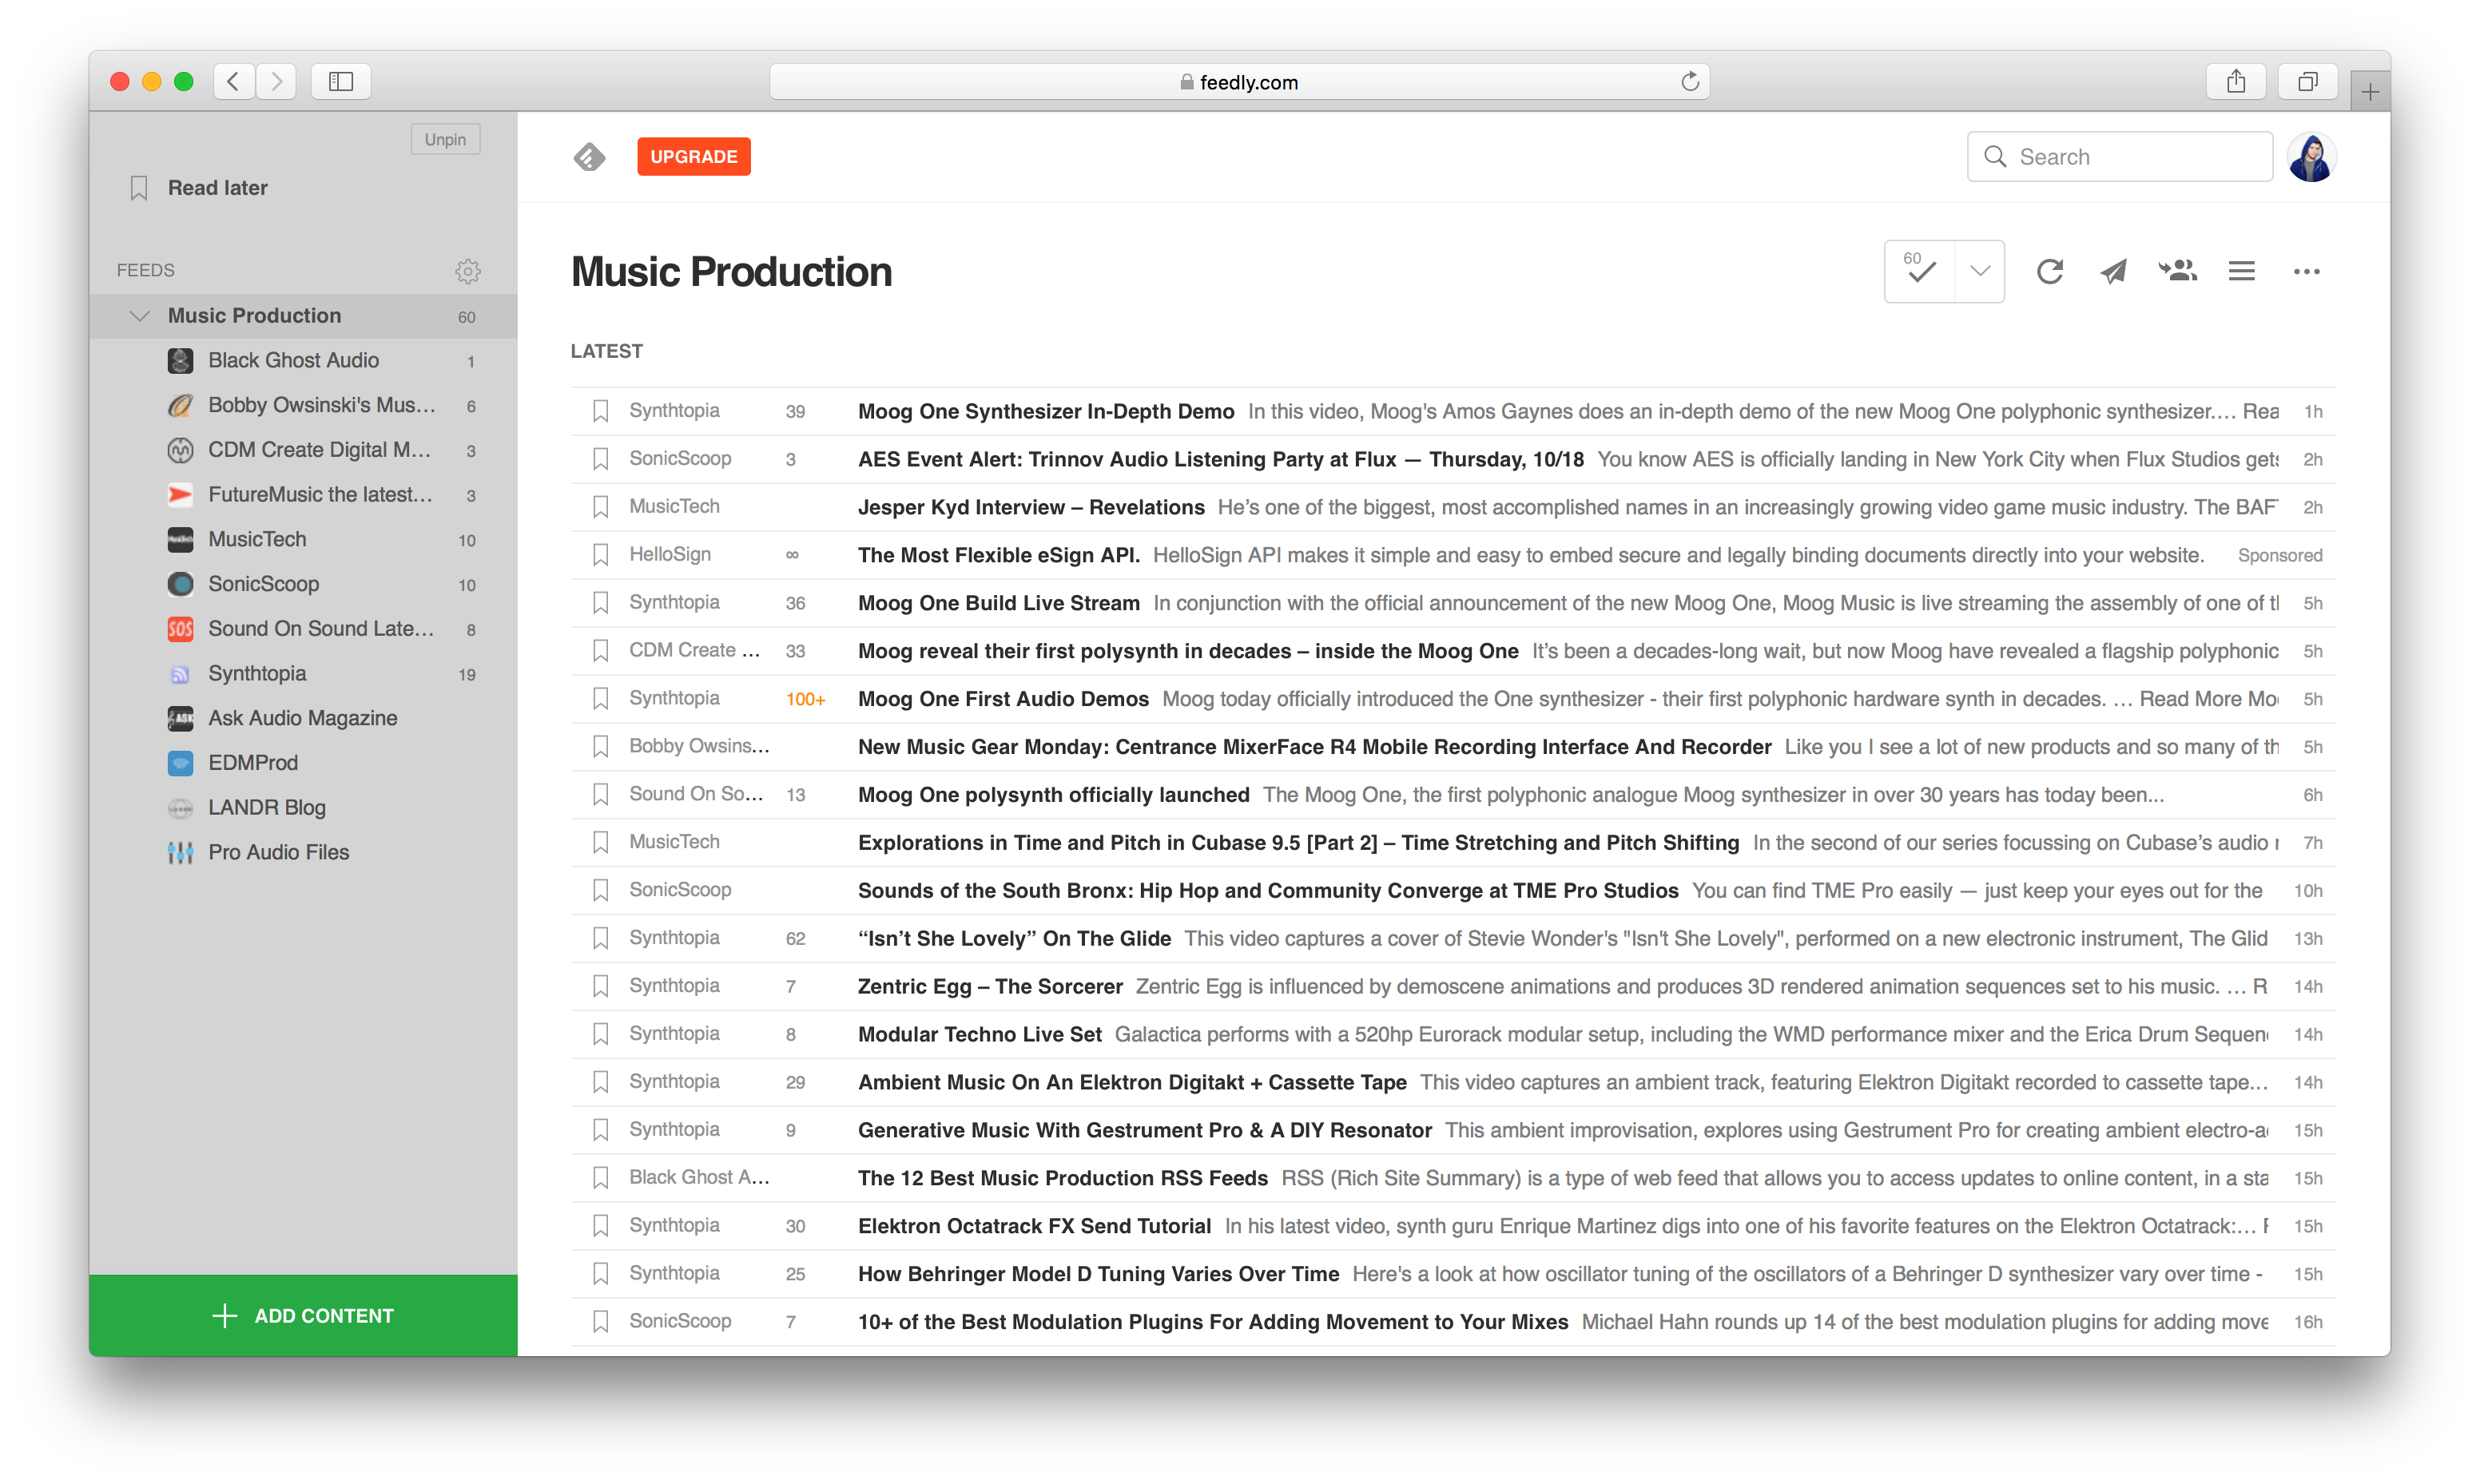The width and height of the screenshot is (2480, 1484).
Task: Open Generative Music With Gestrument Pro article
Action: (1145, 1130)
